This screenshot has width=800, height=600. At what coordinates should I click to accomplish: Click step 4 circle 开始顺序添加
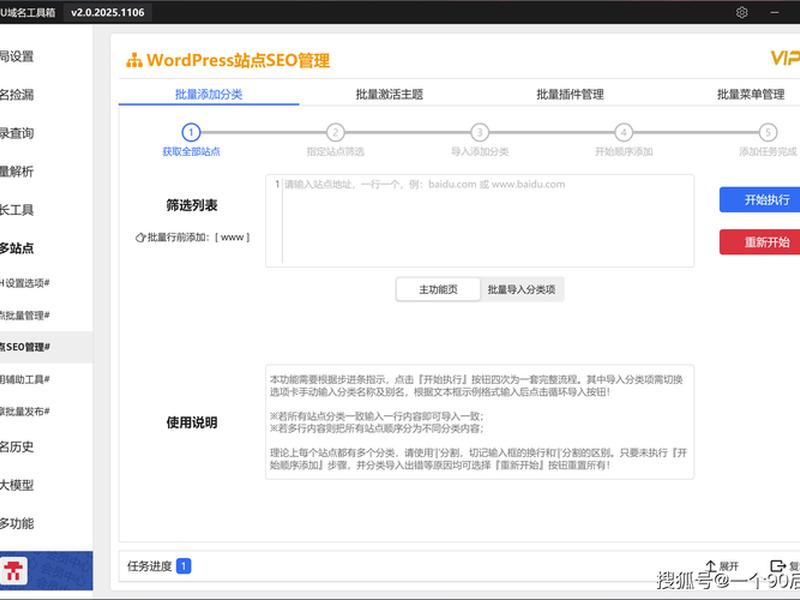pyautogui.click(x=623, y=133)
